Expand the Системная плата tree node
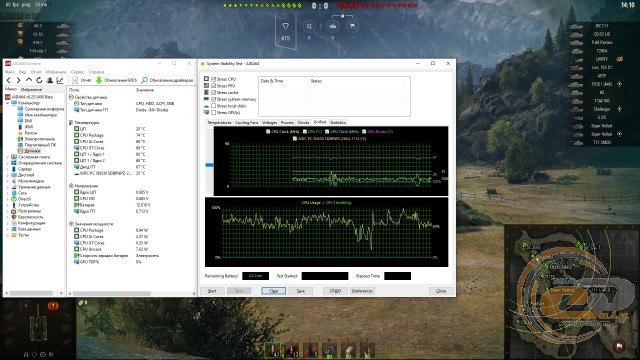The image size is (640, 360). (7, 157)
